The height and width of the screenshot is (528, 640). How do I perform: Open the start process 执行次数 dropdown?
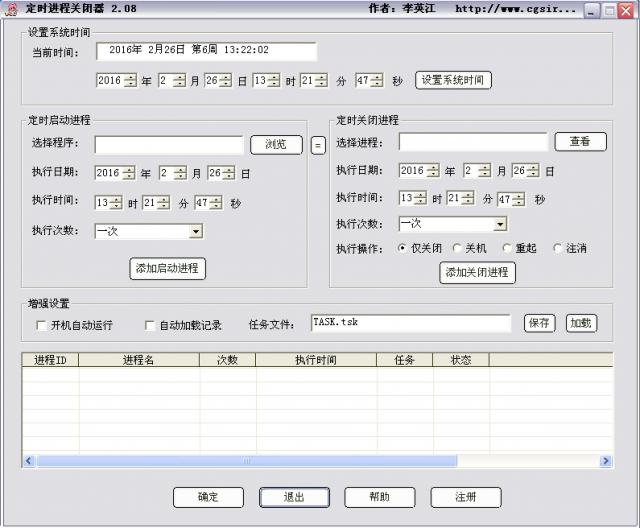(196, 231)
